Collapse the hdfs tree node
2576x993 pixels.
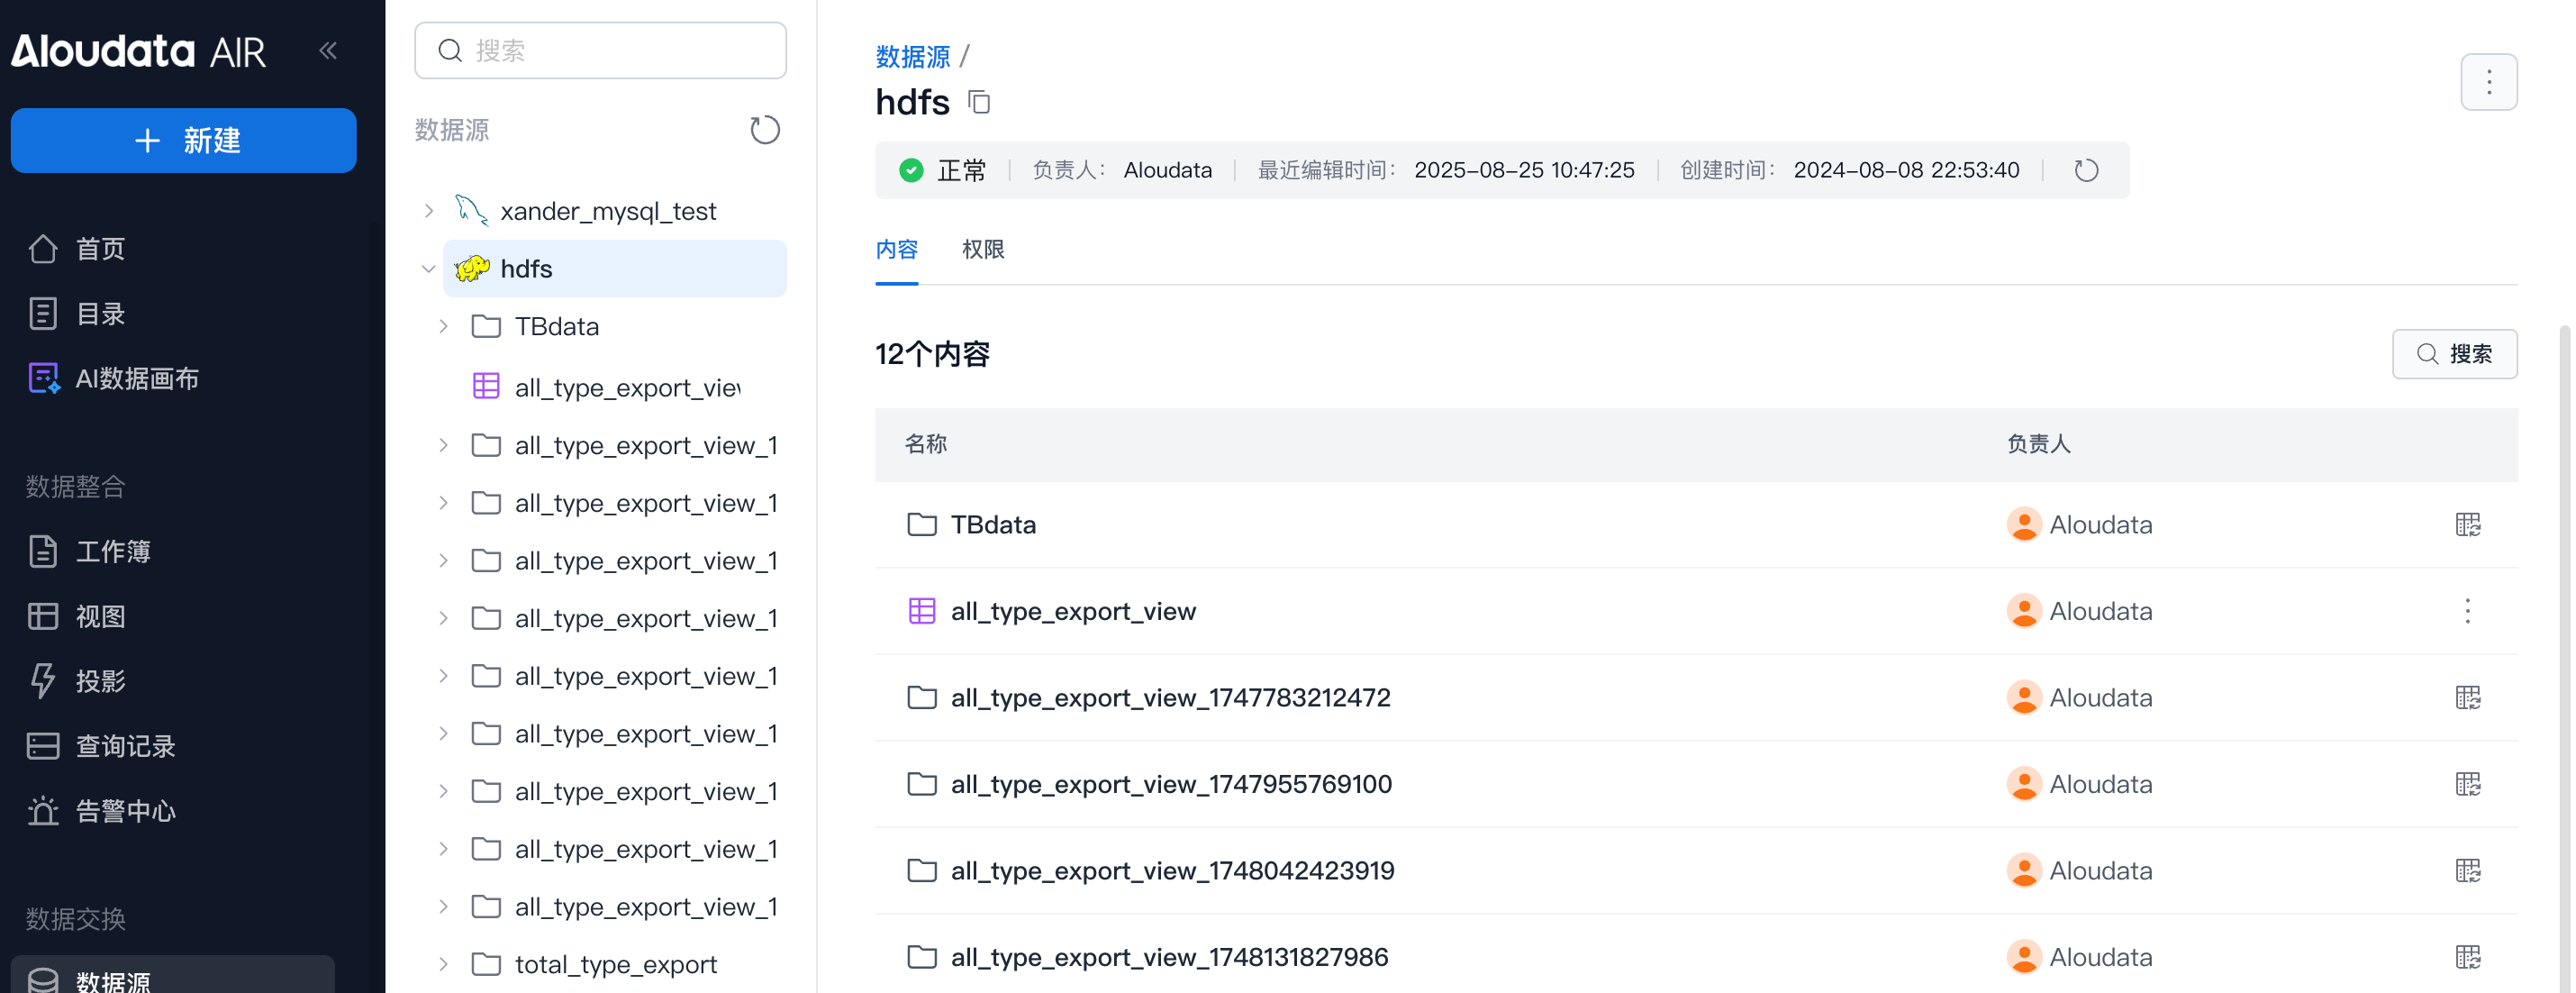pyautogui.click(x=429, y=269)
